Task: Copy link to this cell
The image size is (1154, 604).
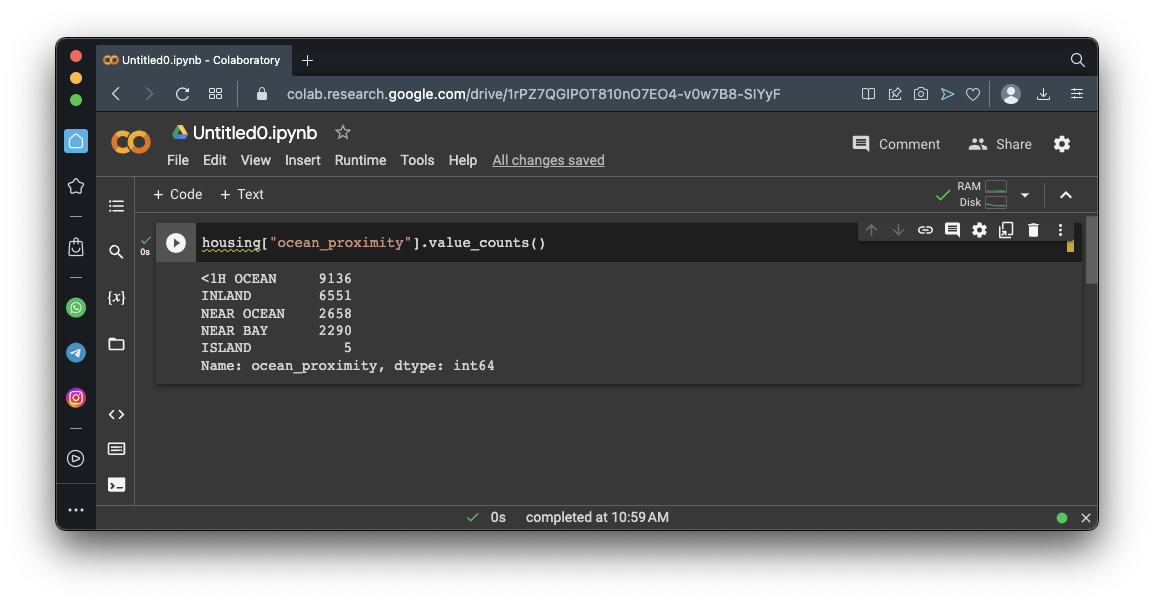Action: pos(925,230)
